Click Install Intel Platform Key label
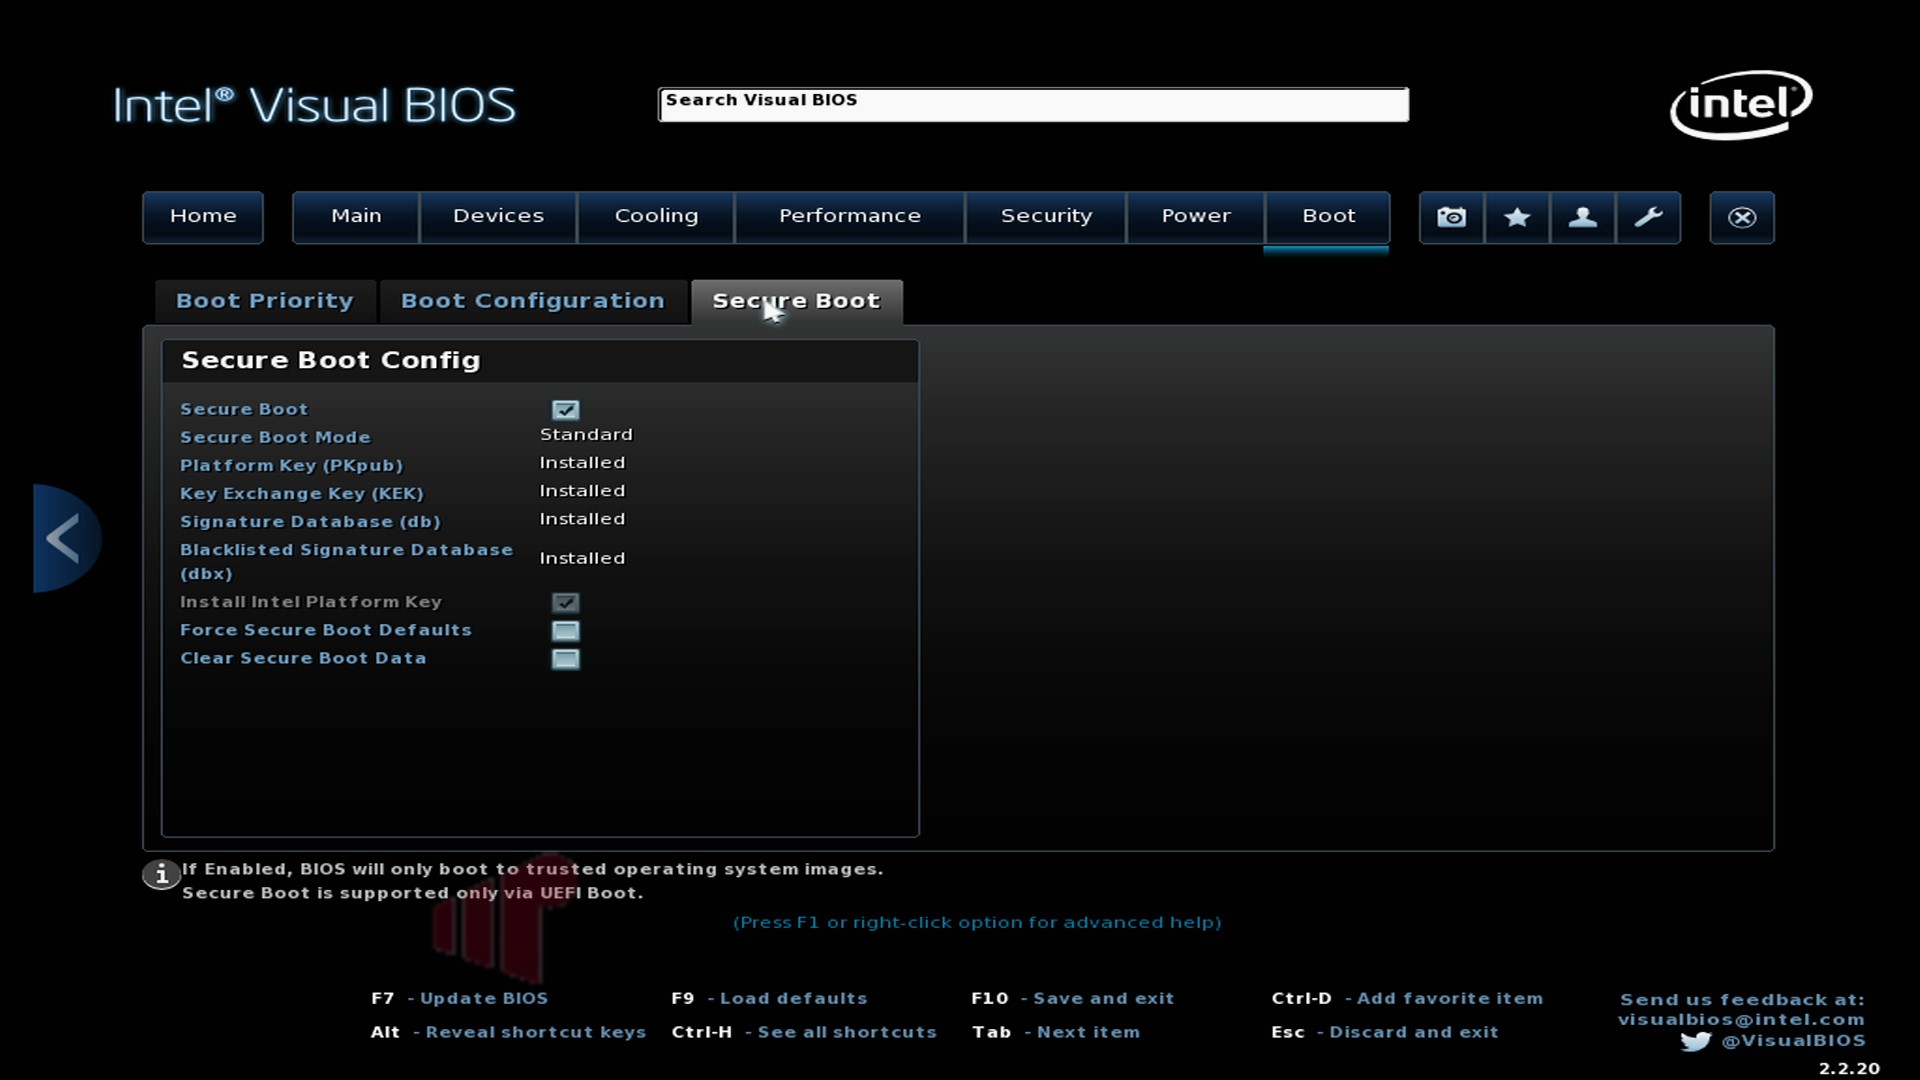Image resolution: width=1920 pixels, height=1080 pixels. (310, 602)
